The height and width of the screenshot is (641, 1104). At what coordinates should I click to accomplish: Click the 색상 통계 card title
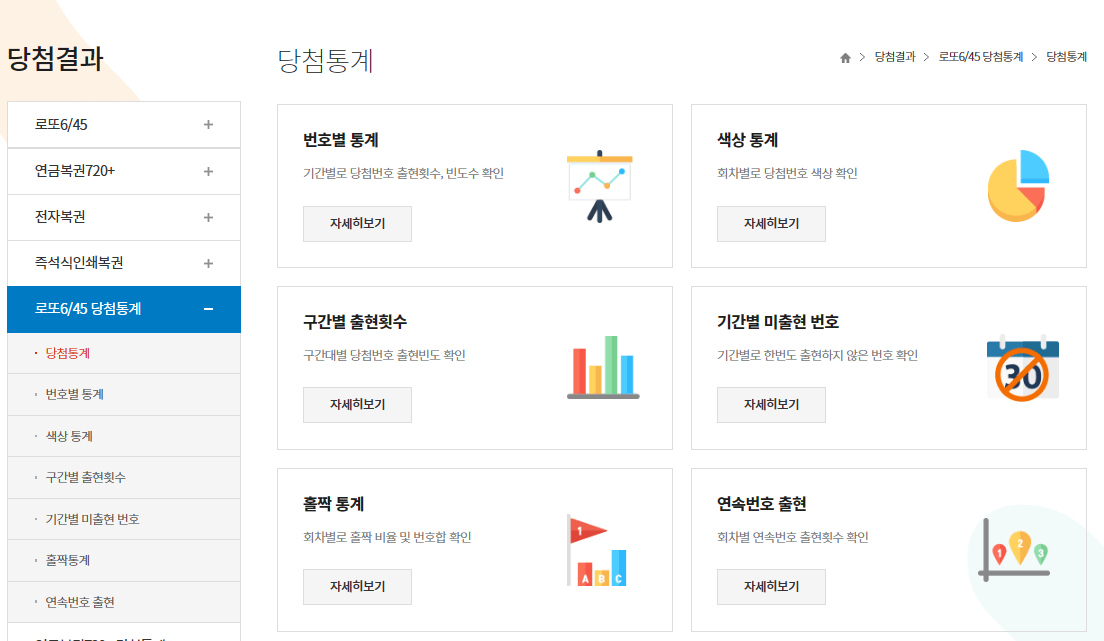point(748,140)
